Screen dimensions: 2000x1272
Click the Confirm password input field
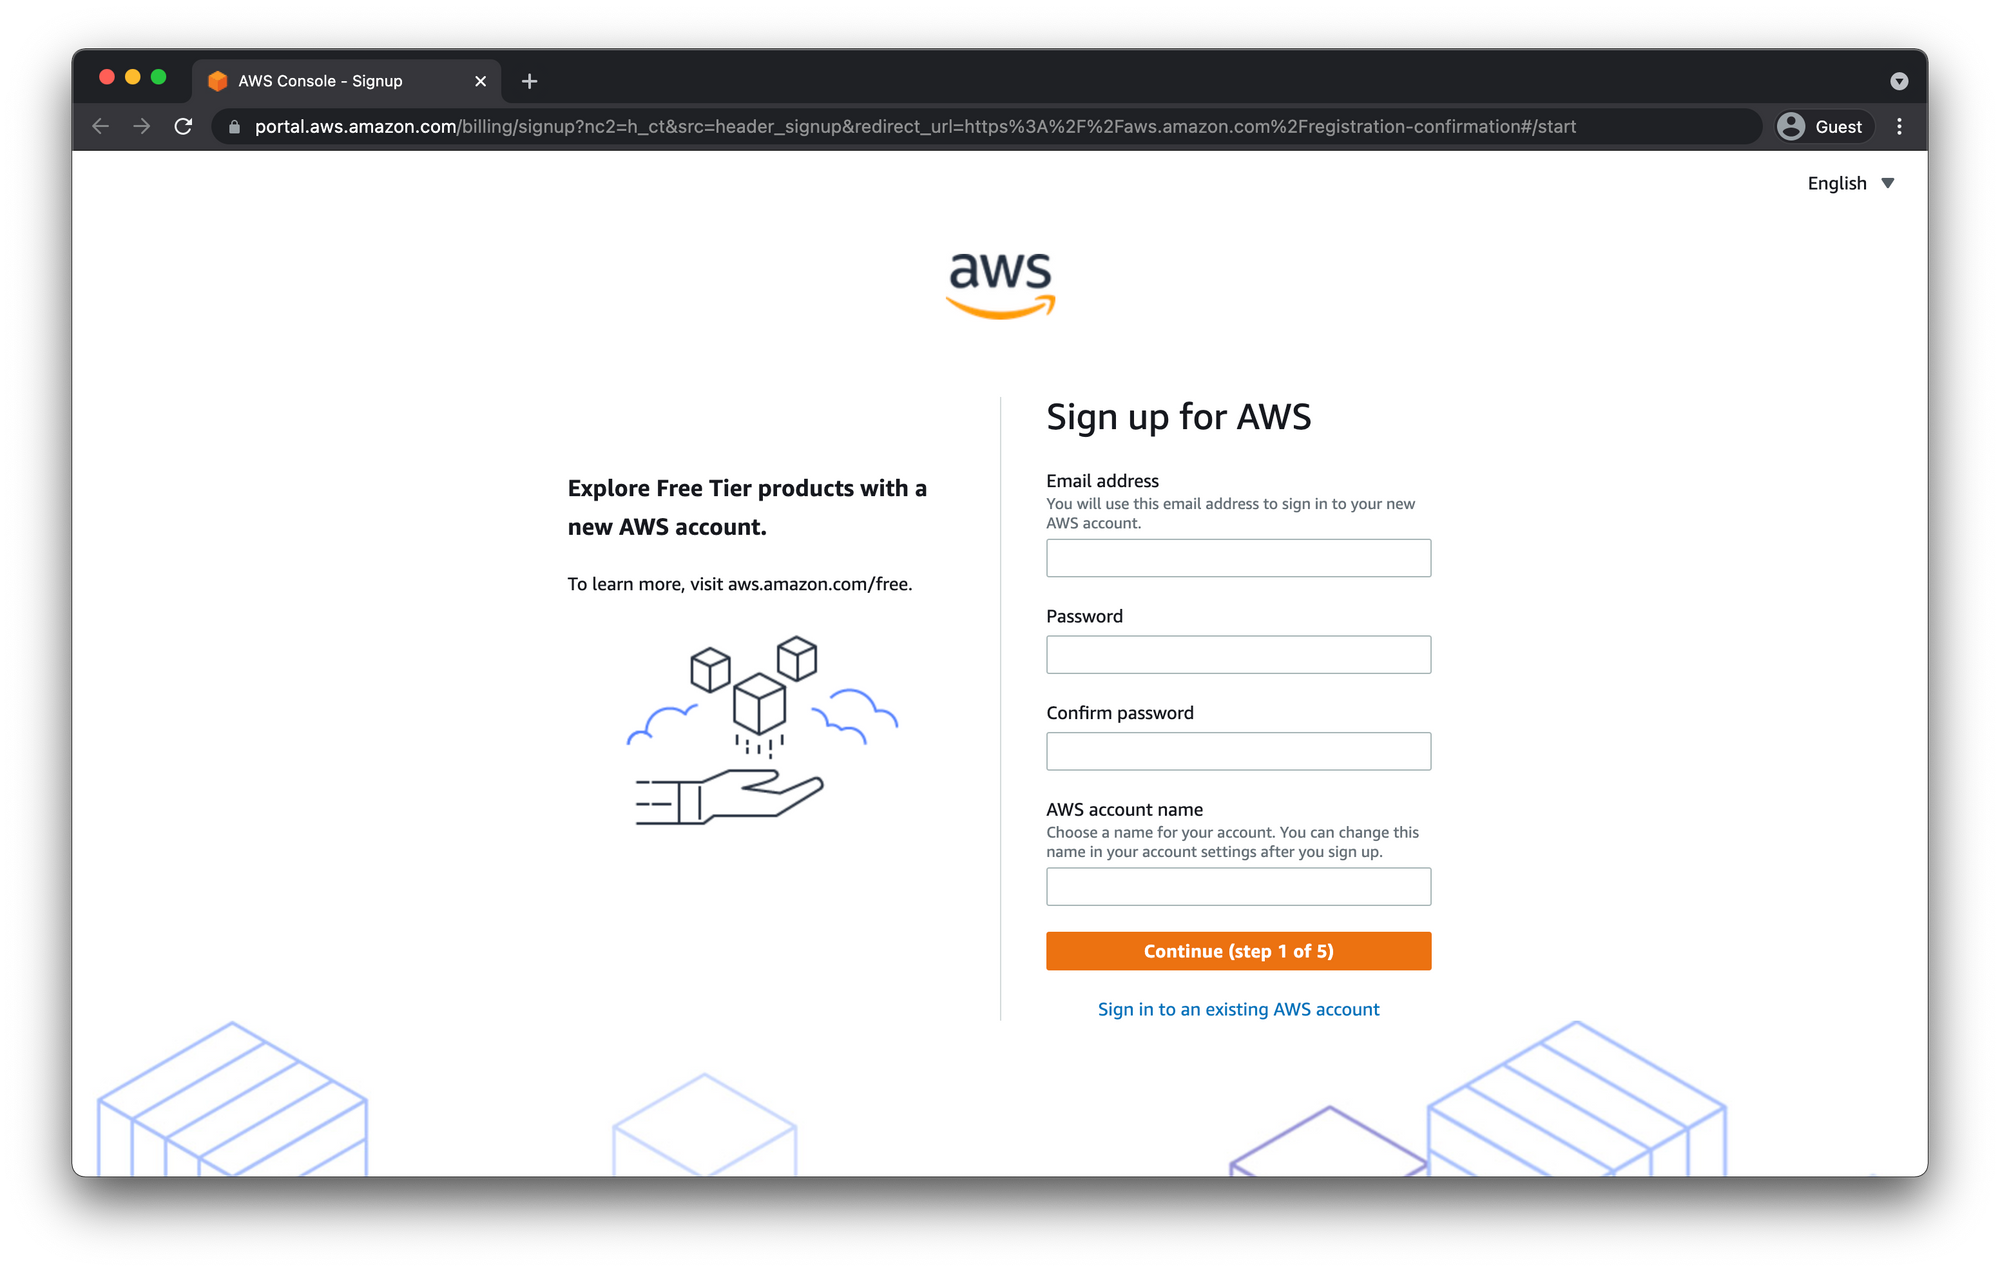click(1238, 752)
